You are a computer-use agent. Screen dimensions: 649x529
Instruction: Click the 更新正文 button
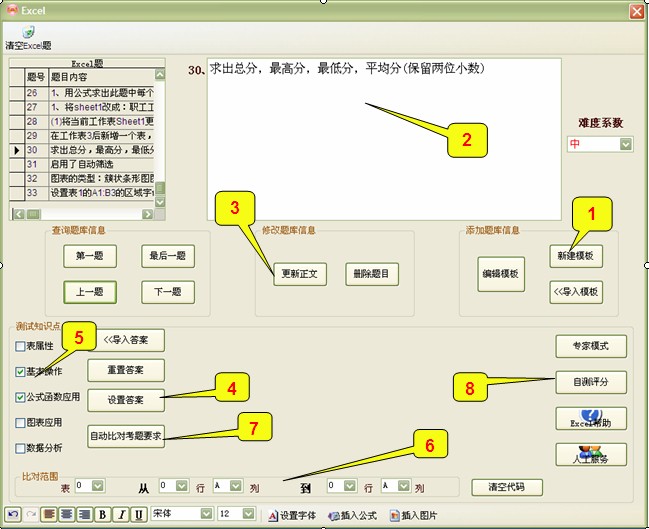tap(300, 274)
